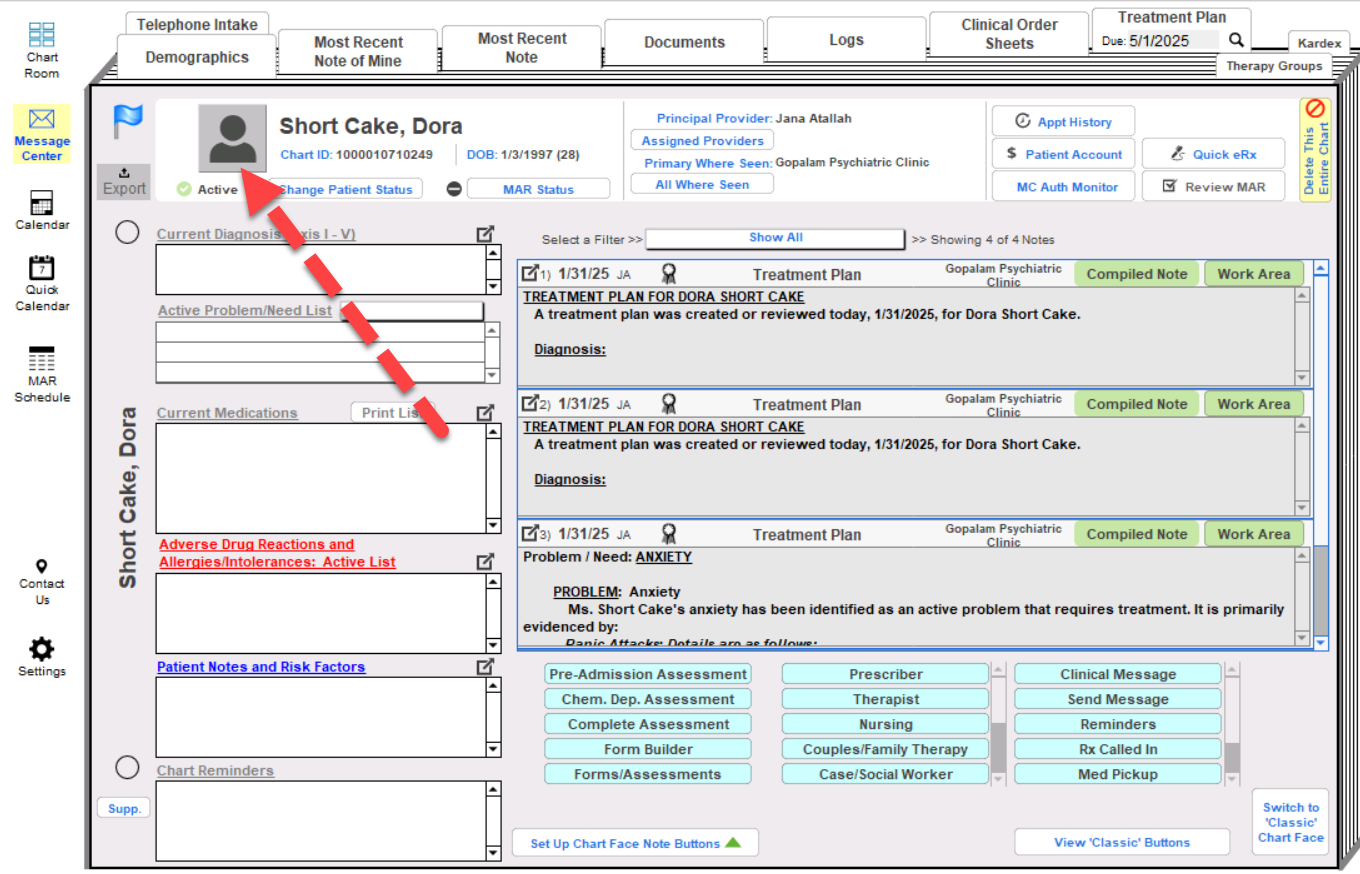This screenshot has width=1360, height=874.
Task: Click the patient photo placeholder
Action: point(232,138)
